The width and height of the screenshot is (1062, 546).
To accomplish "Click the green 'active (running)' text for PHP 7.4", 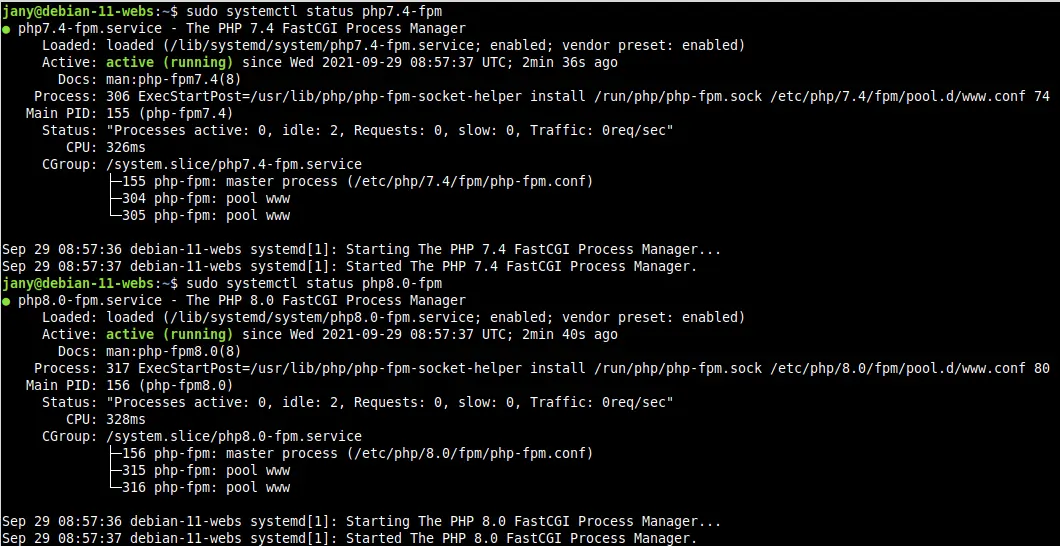I will point(169,63).
